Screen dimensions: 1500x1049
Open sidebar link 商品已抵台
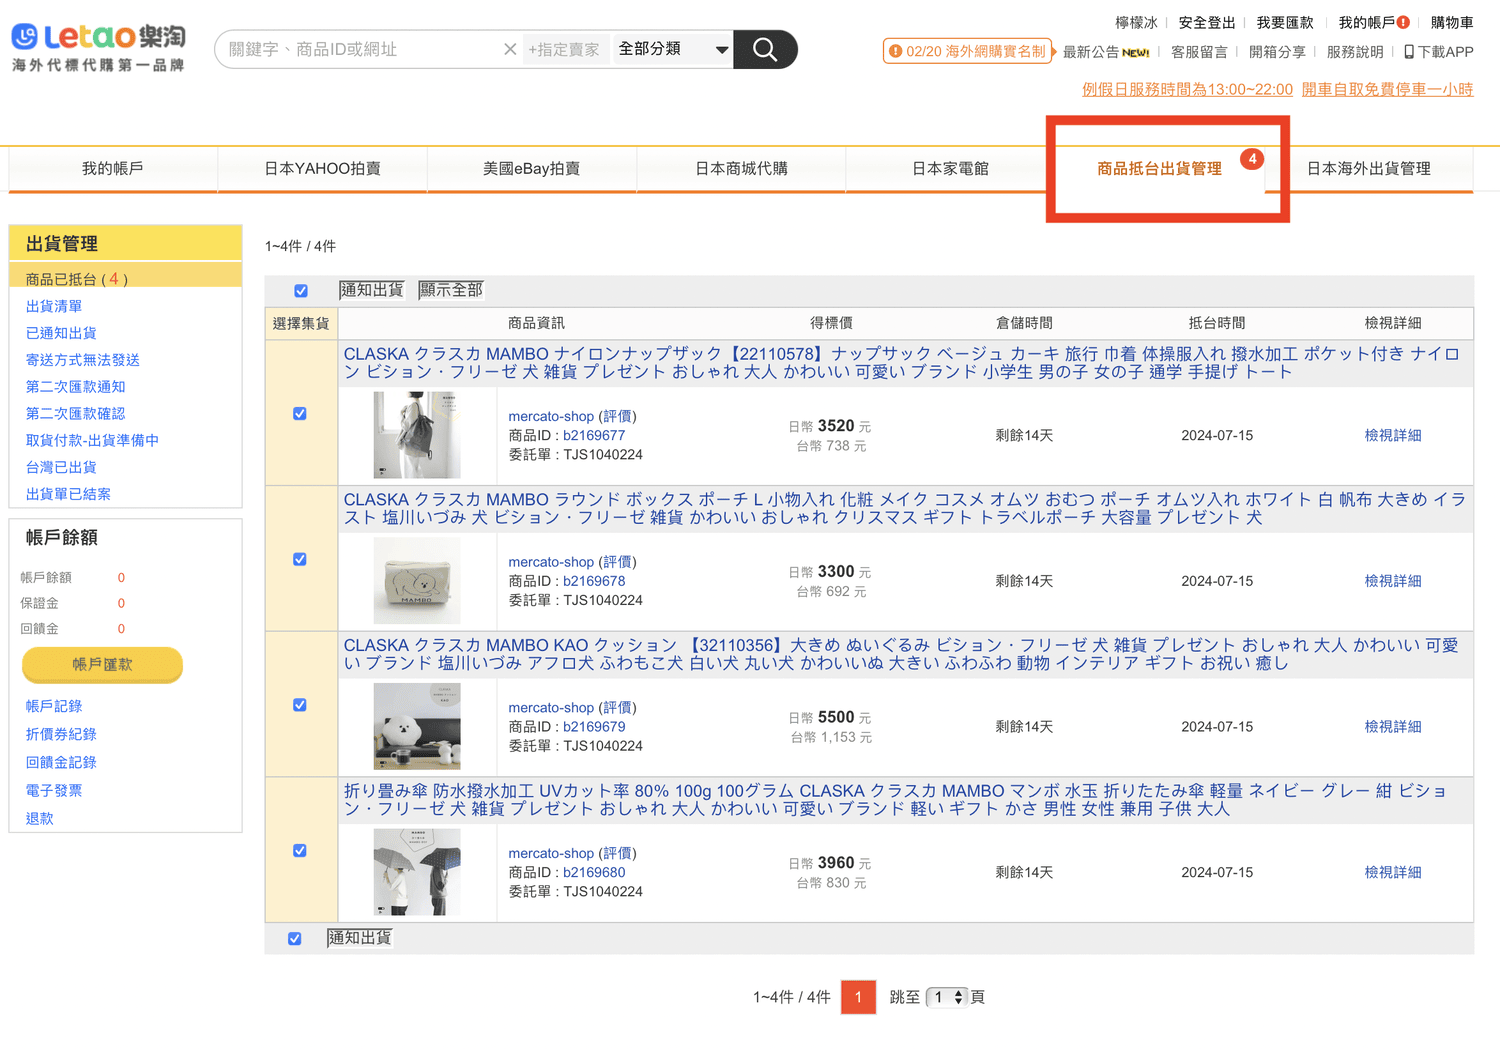(77, 279)
